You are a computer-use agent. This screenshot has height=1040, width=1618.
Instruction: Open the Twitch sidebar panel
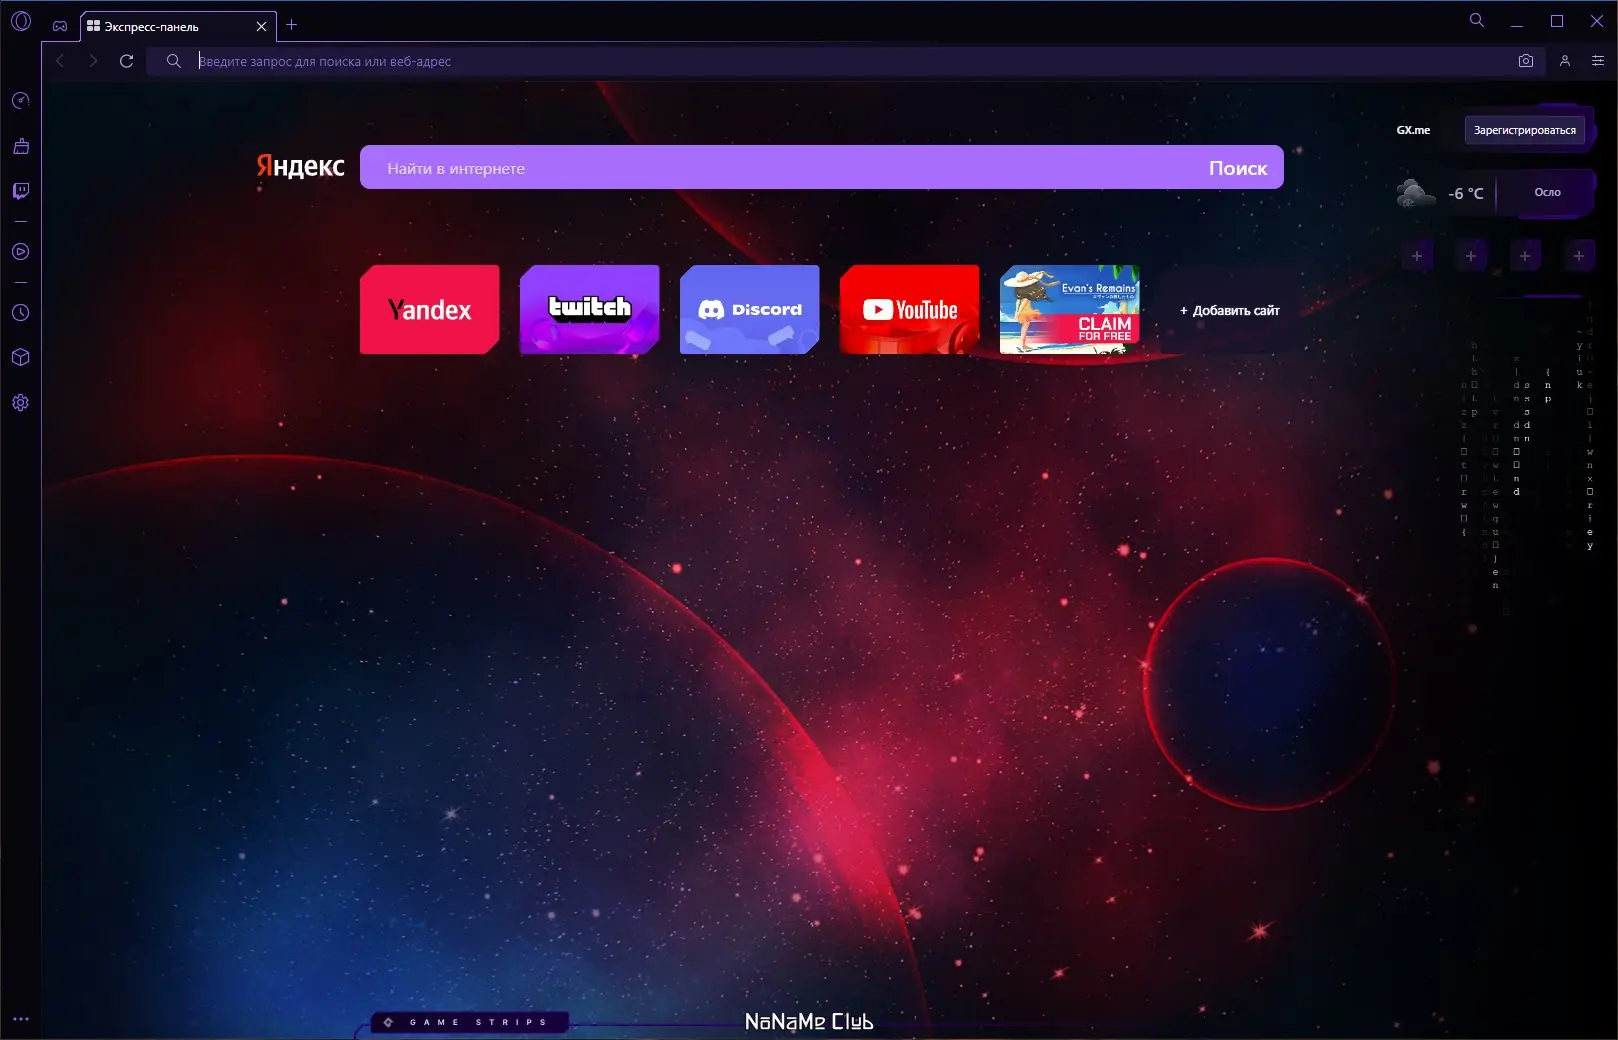tap(21, 191)
